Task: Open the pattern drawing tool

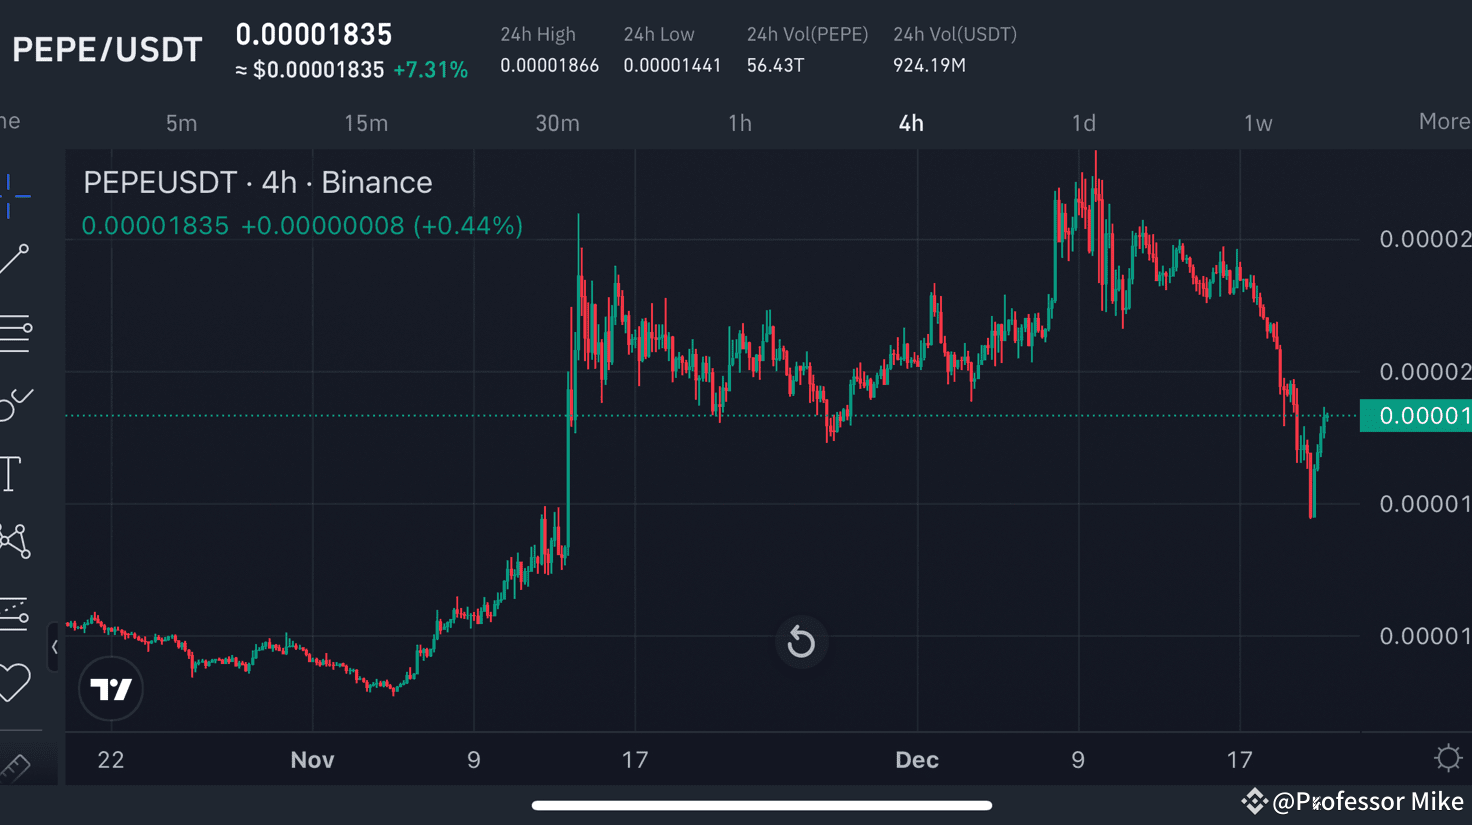Action: pos(15,541)
